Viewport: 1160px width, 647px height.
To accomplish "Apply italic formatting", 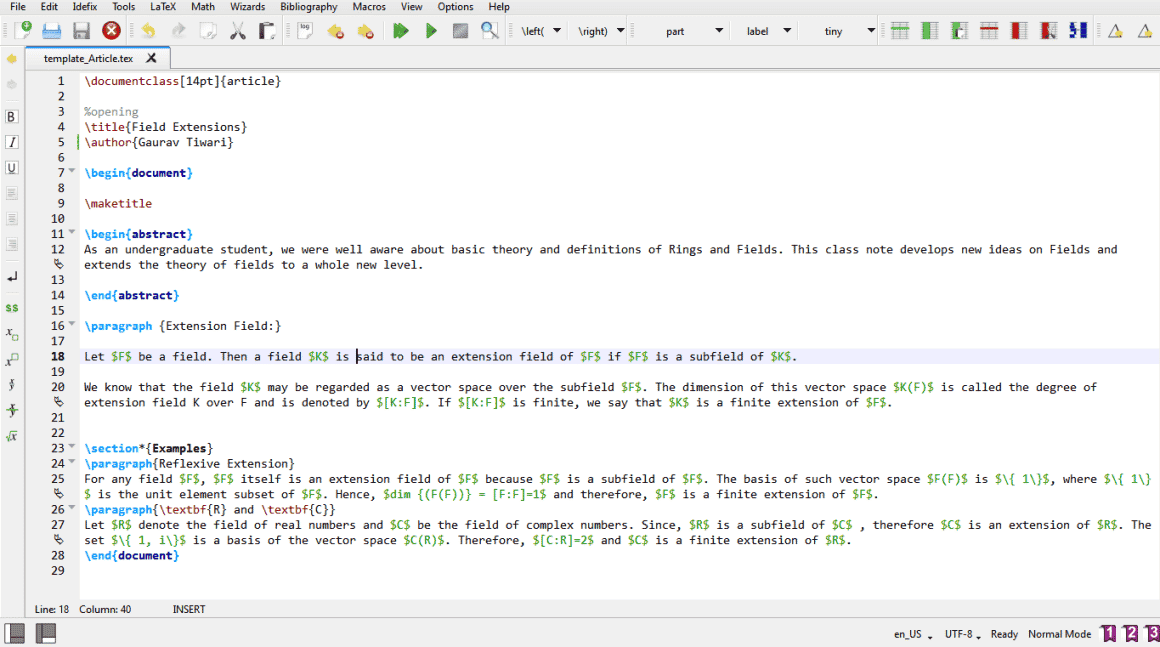I will tap(11, 142).
